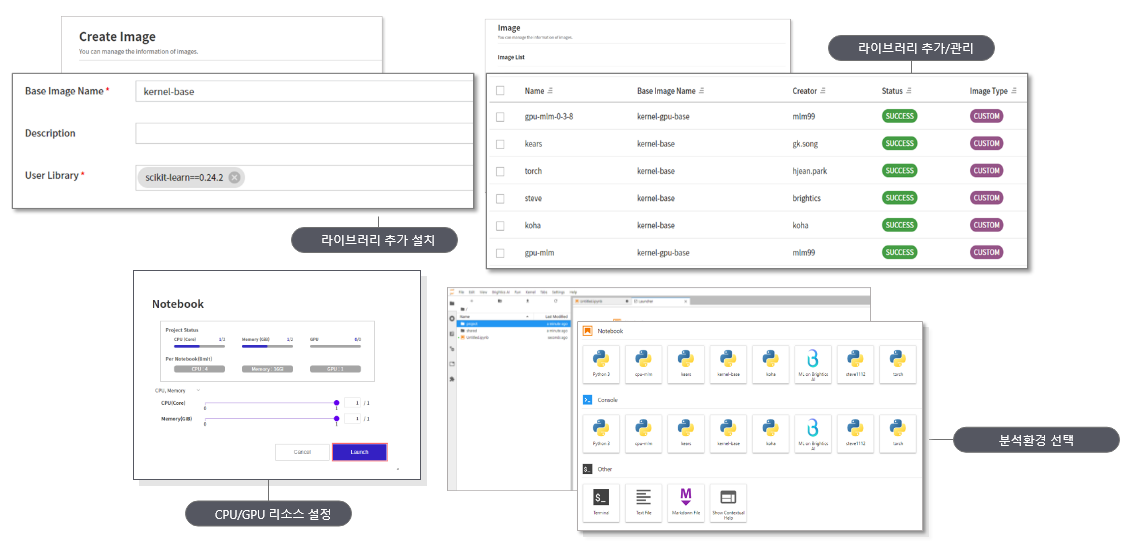Click the CPU(Core) slider handle
Image resolution: width=1122 pixels, height=545 pixels.
337,404
